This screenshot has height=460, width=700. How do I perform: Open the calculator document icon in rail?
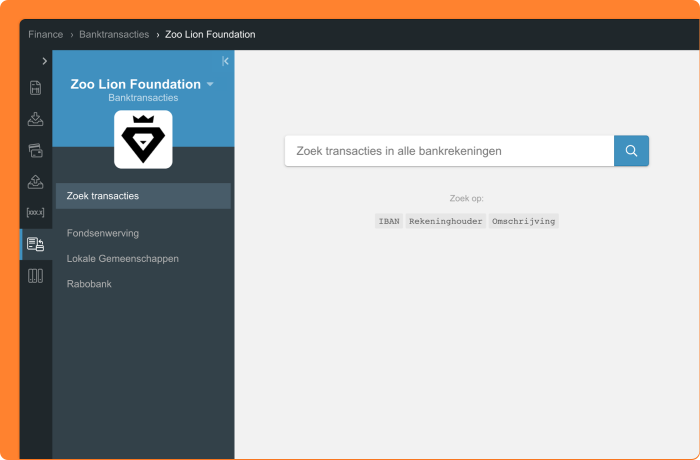35,88
